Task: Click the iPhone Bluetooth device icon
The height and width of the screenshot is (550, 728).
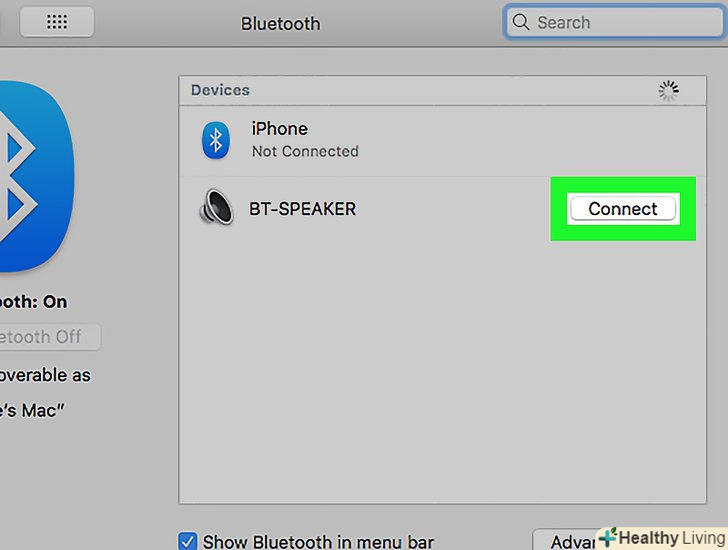Action: (215, 140)
